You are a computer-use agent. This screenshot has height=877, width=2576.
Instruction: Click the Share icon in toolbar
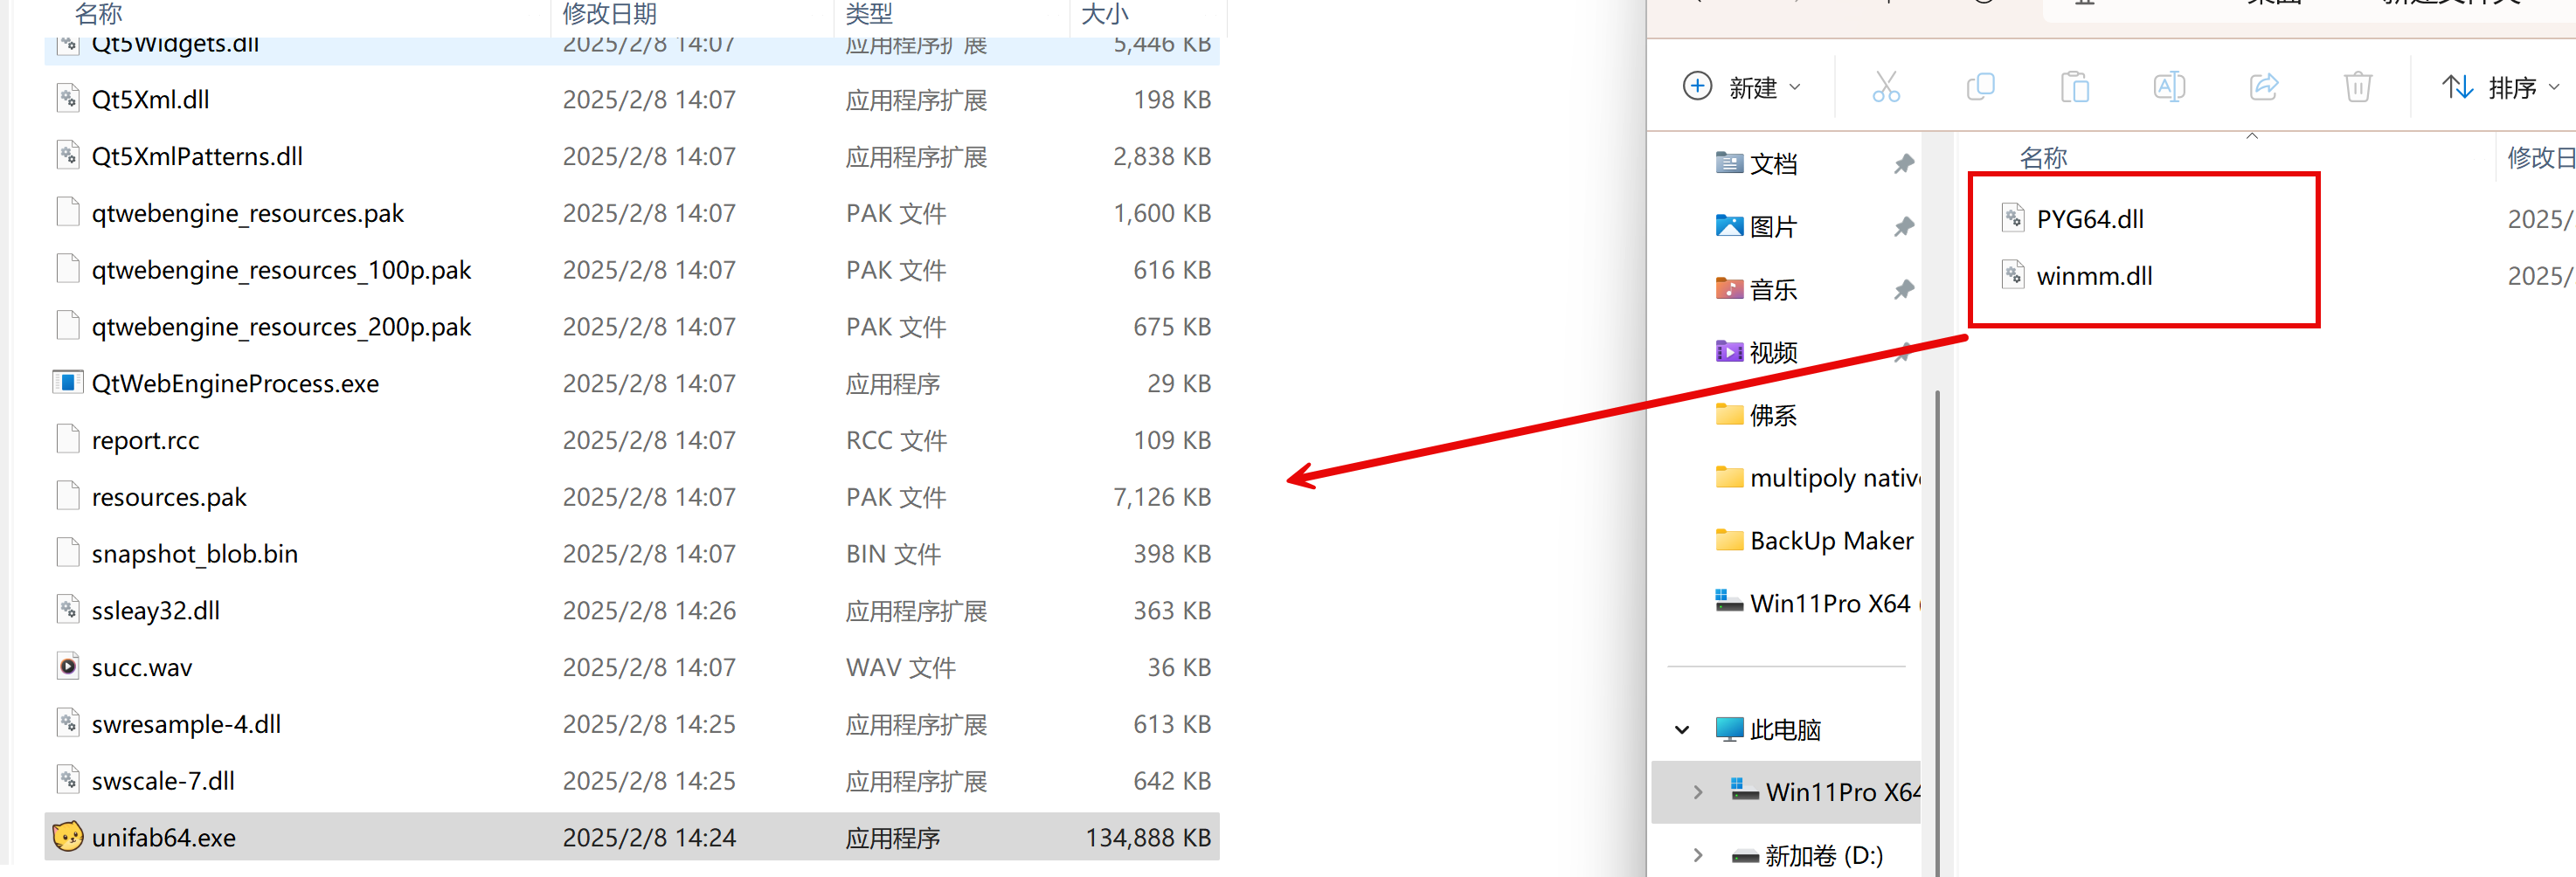2263,87
